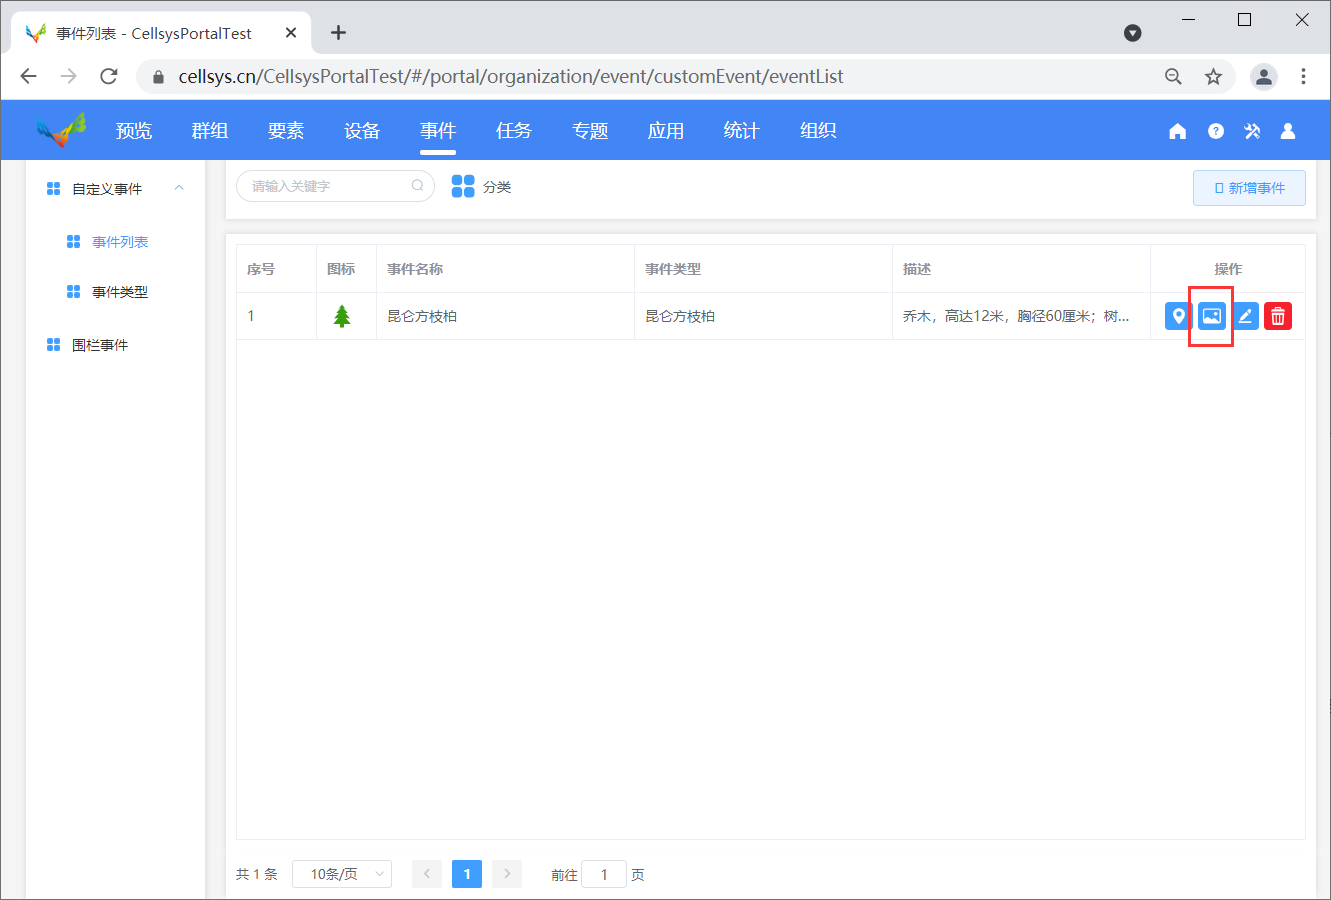Select the 事件 menu item

[x=438, y=131]
